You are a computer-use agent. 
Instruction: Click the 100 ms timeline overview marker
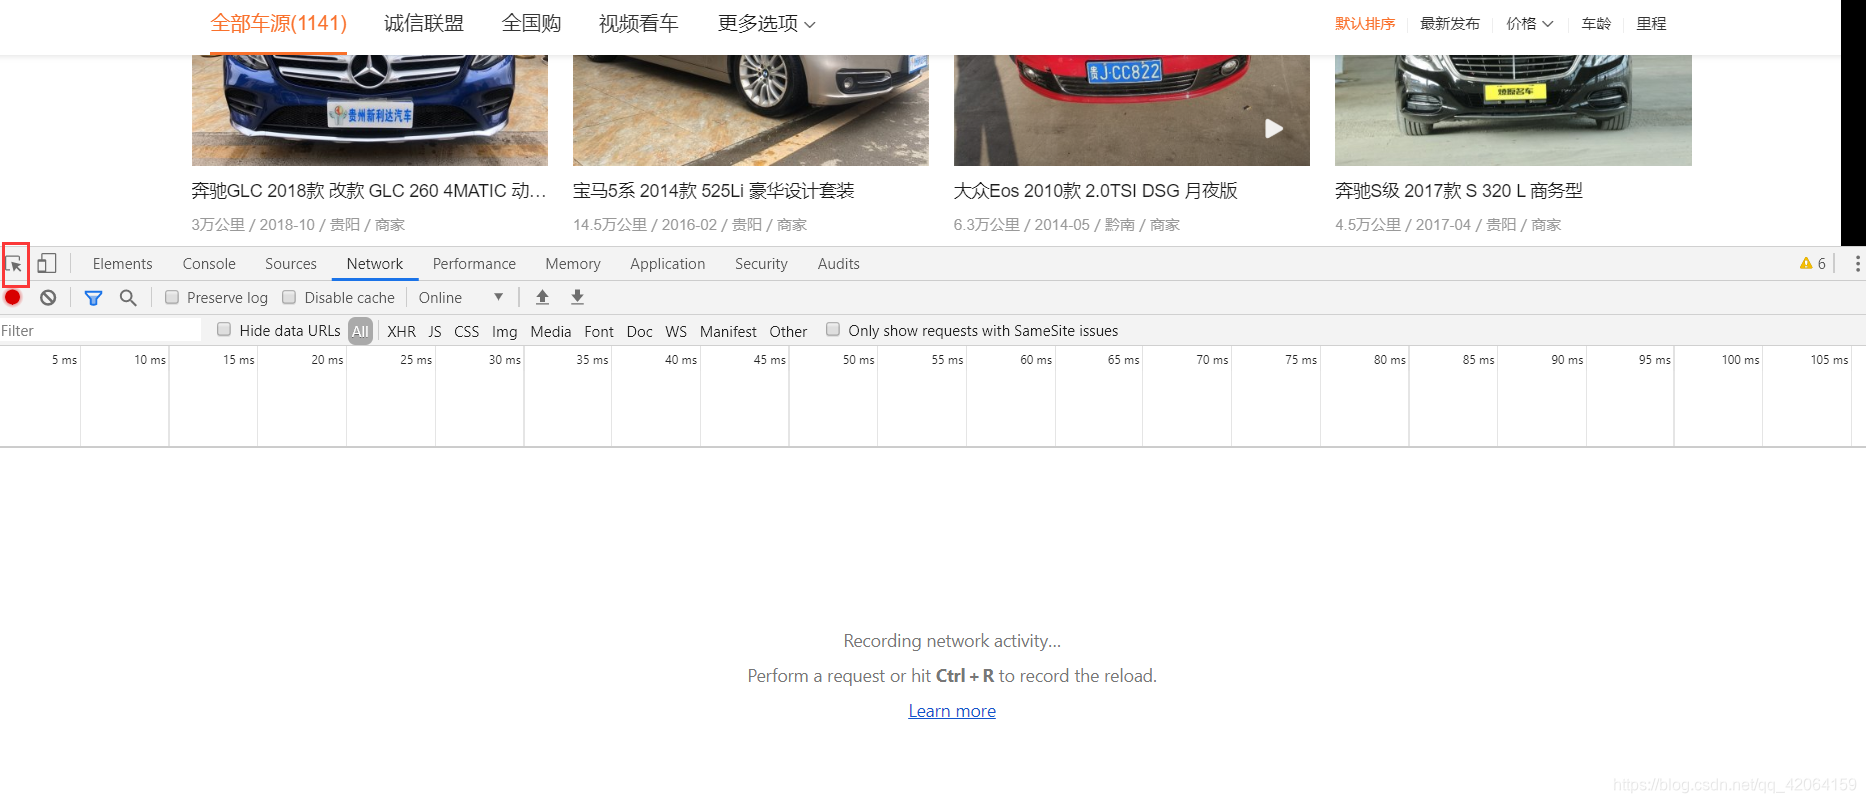(x=1740, y=360)
